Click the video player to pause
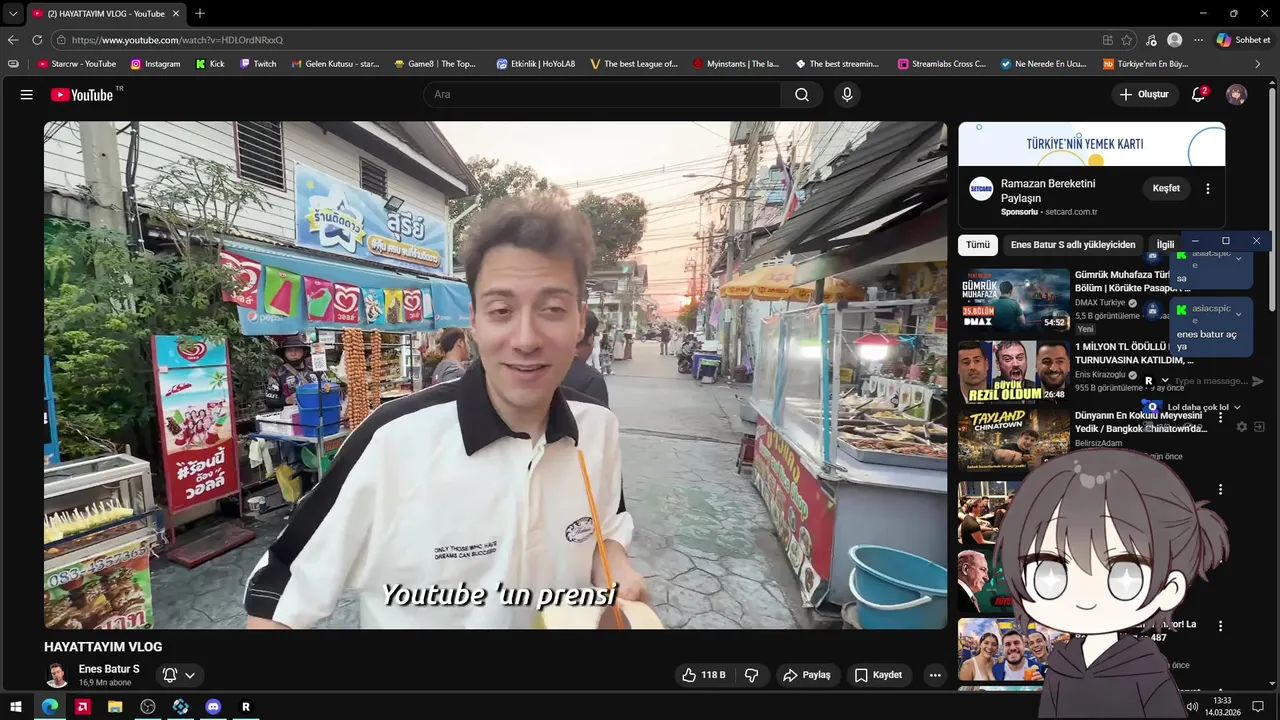The width and height of the screenshot is (1280, 720). click(495, 375)
